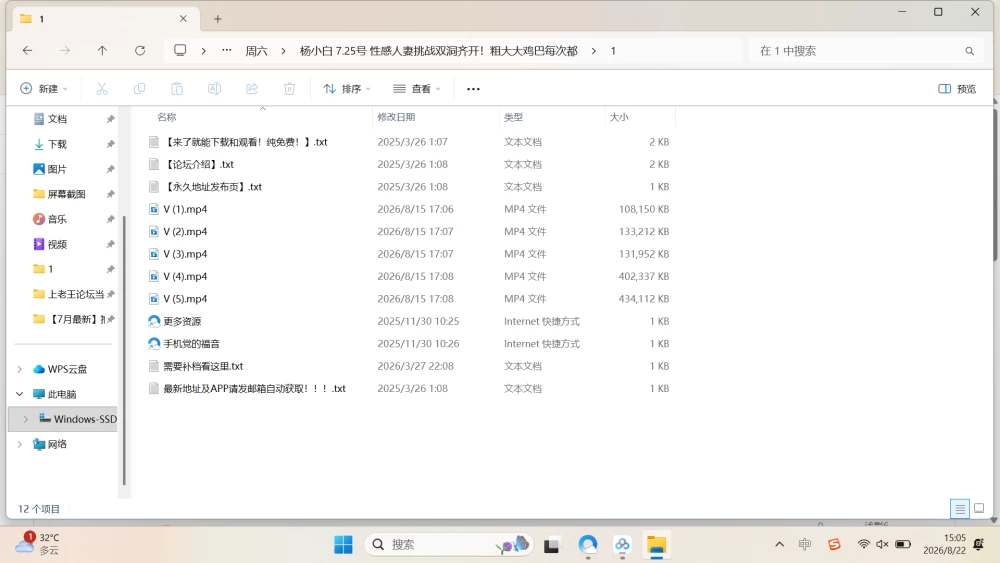
Task: Open the colorful cloud app on taskbar
Action: click(x=622, y=545)
